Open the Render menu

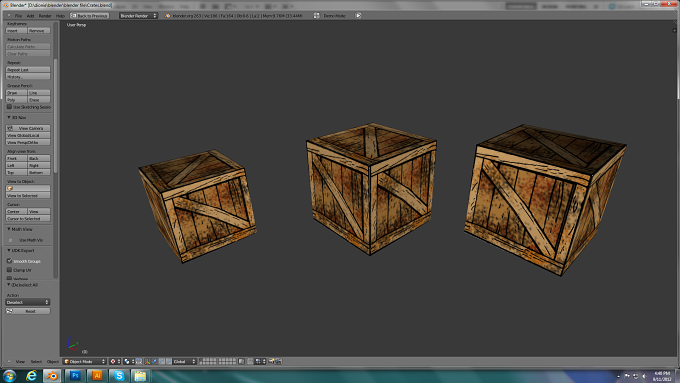[x=45, y=16]
